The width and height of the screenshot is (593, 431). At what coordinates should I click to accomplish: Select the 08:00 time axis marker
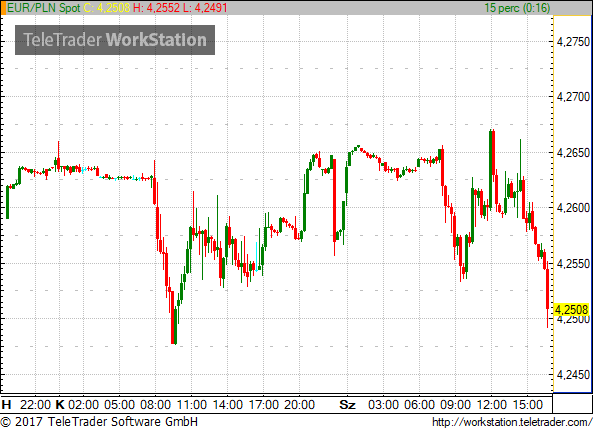(x=155, y=405)
